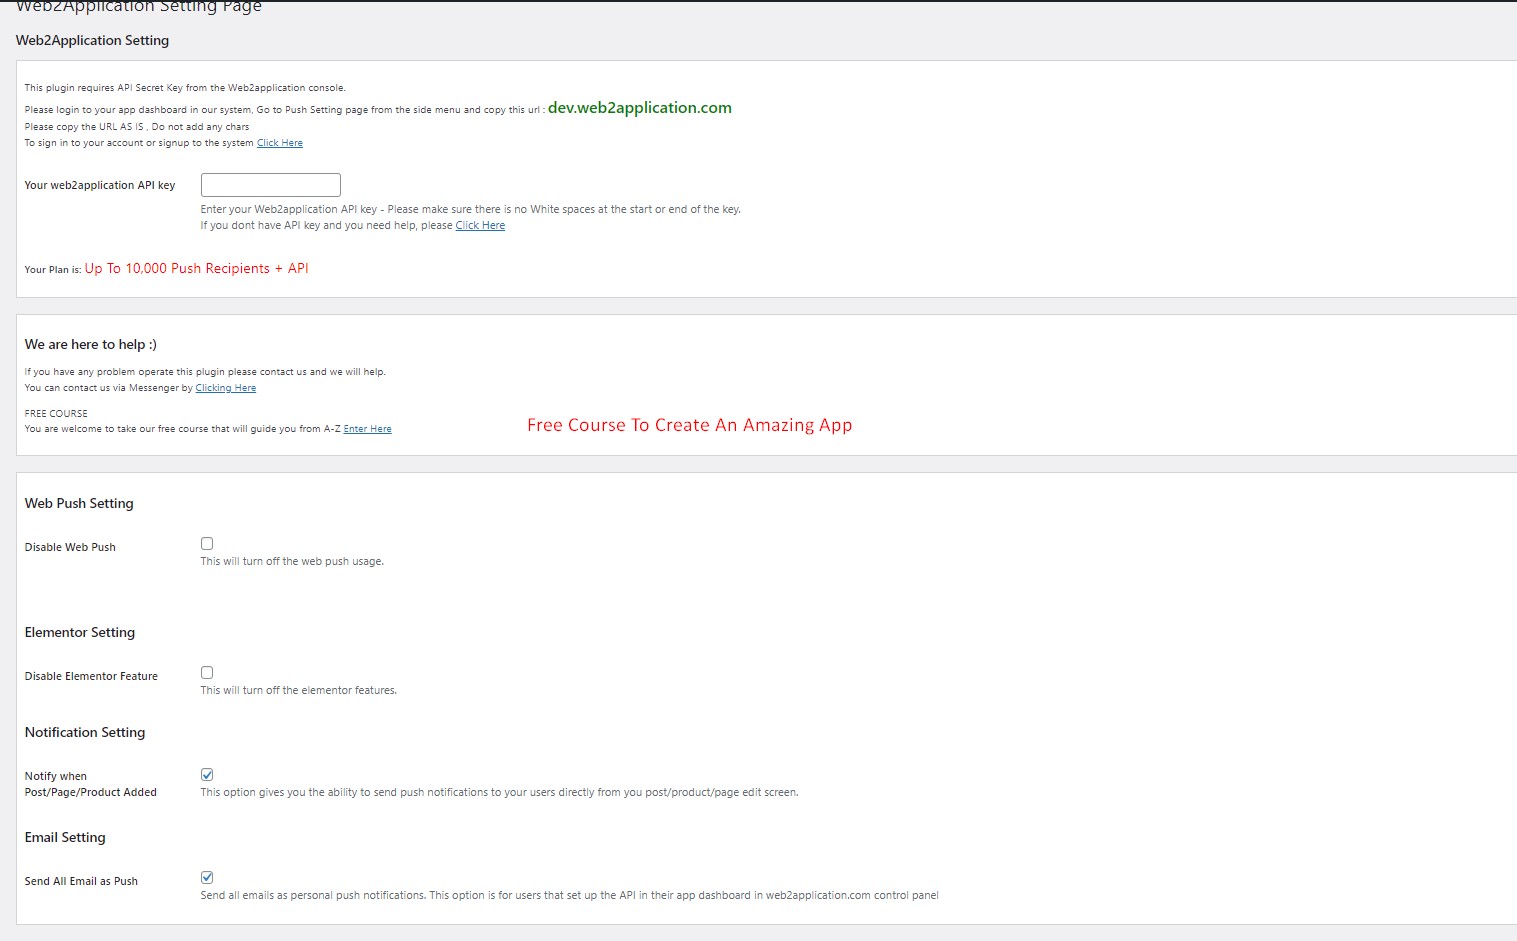Click the Disable Elementor Feature label
Image resolution: width=1517 pixels, height=941 pixels.
click(x=91, y=676)
